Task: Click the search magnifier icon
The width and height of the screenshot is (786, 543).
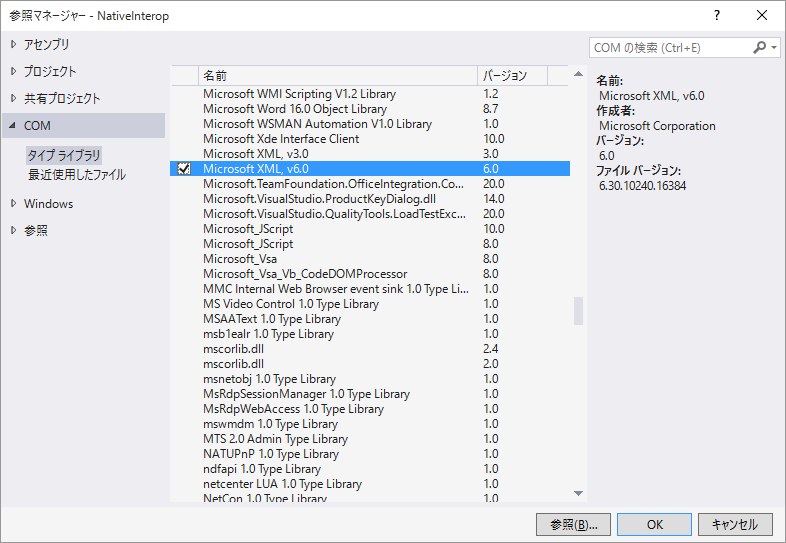Action: tap(759, 48)
